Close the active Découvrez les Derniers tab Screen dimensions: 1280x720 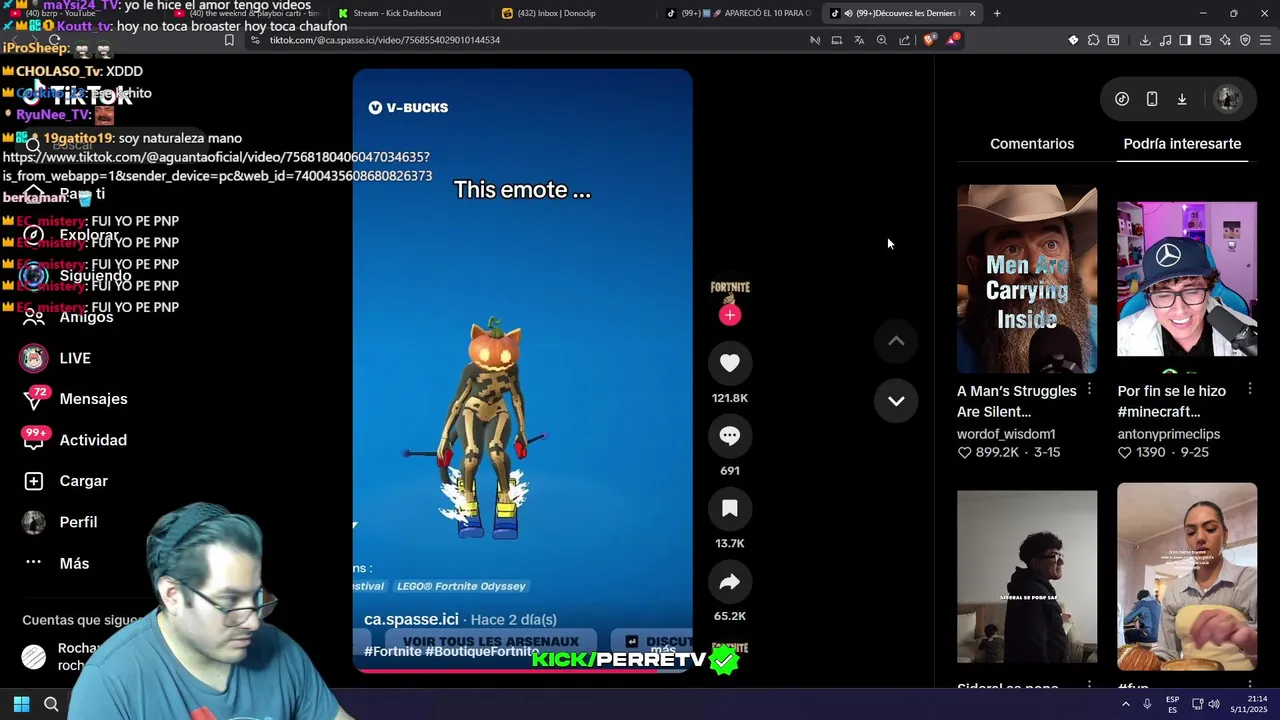pos(972,13)
